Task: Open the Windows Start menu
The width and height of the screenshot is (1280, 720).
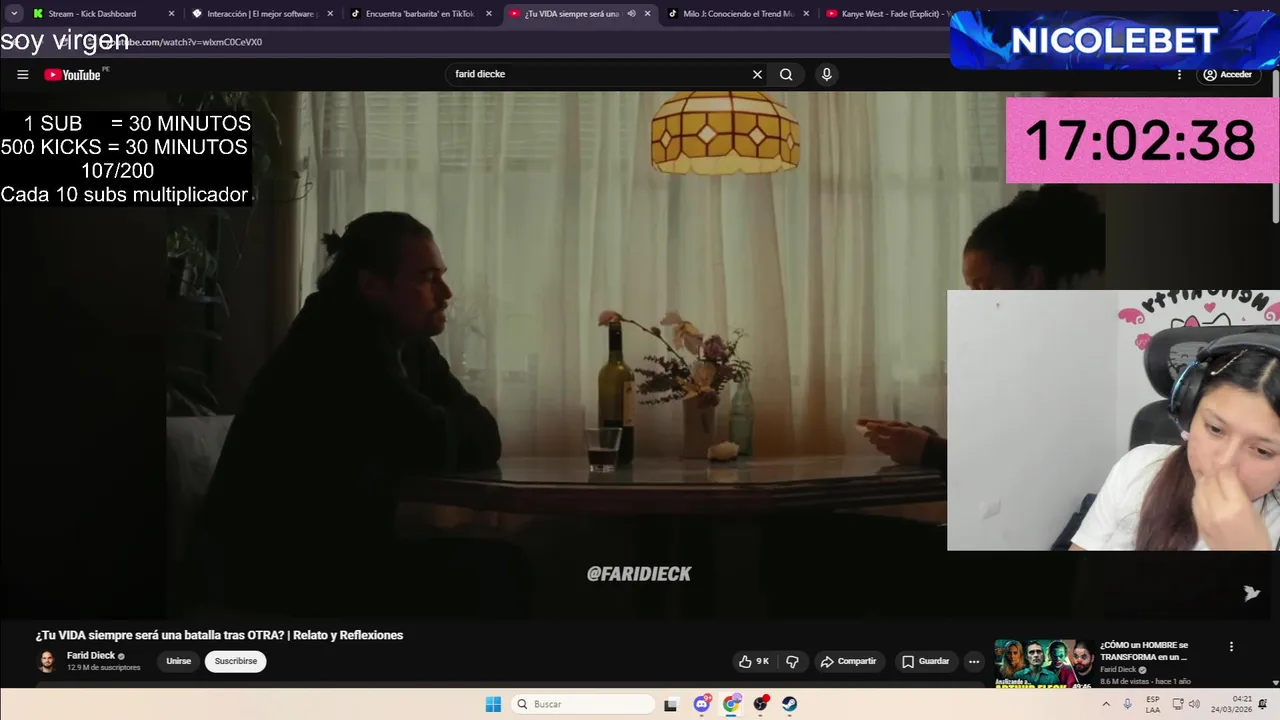Action: (493, 704)
